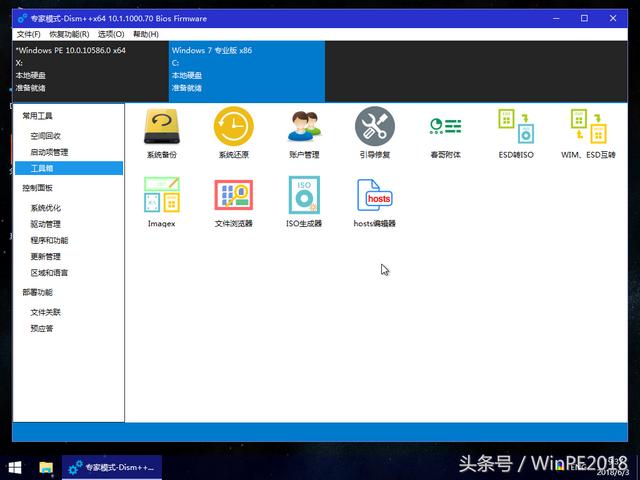Launch the Imagex tool
This screenshot has height=480, width=640.
coord(162,202)
